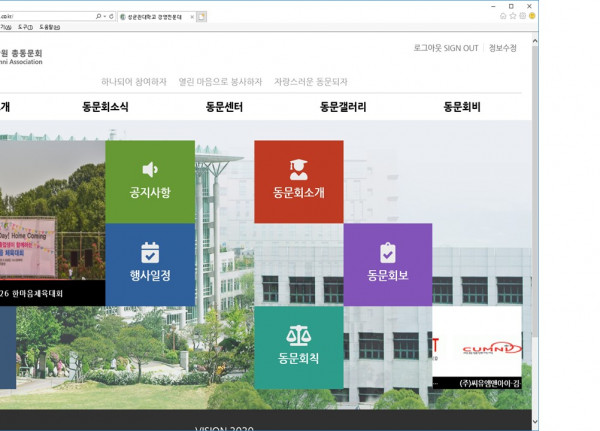Open the 동문회칙 scales tile
This screenshot has height=431, width=600.
tap(299, 348)
